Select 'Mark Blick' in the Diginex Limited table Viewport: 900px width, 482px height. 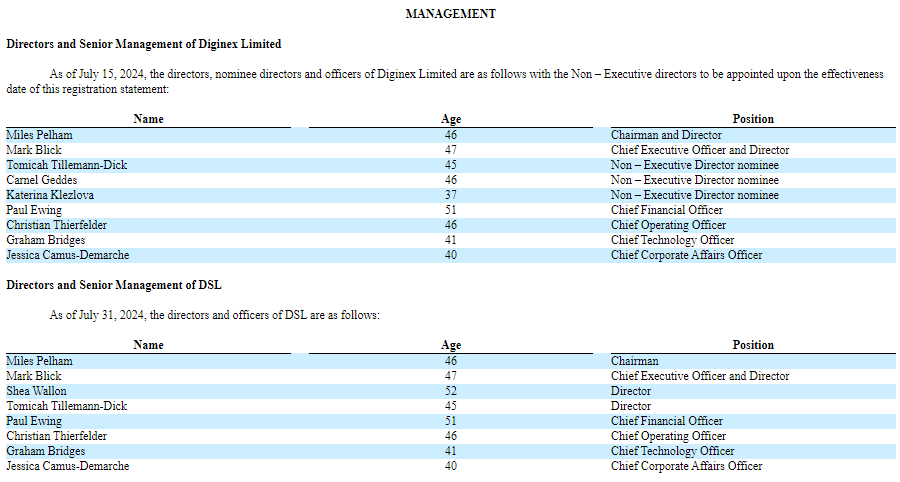34,150
